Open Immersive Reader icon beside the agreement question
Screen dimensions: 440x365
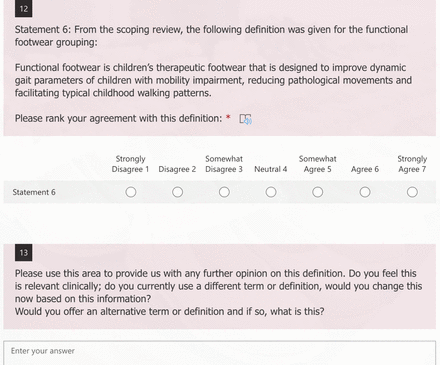[x=246, y=119]
